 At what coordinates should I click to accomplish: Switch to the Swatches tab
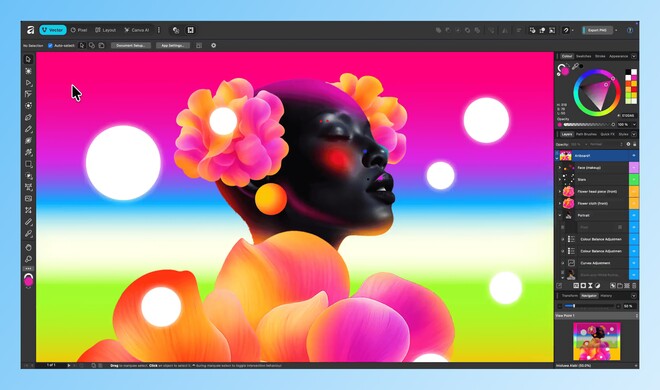coord(583,56)
